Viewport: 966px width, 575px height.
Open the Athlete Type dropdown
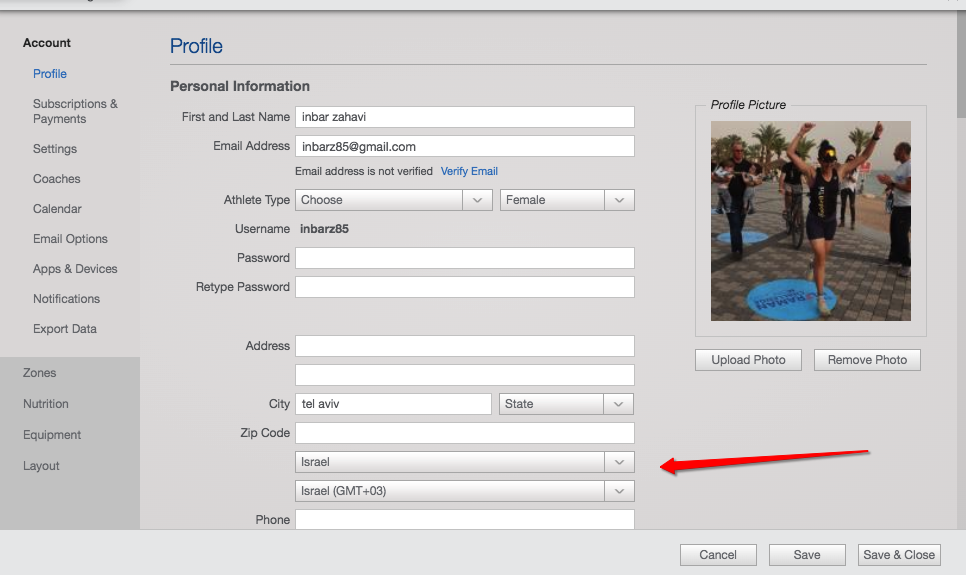394,200
